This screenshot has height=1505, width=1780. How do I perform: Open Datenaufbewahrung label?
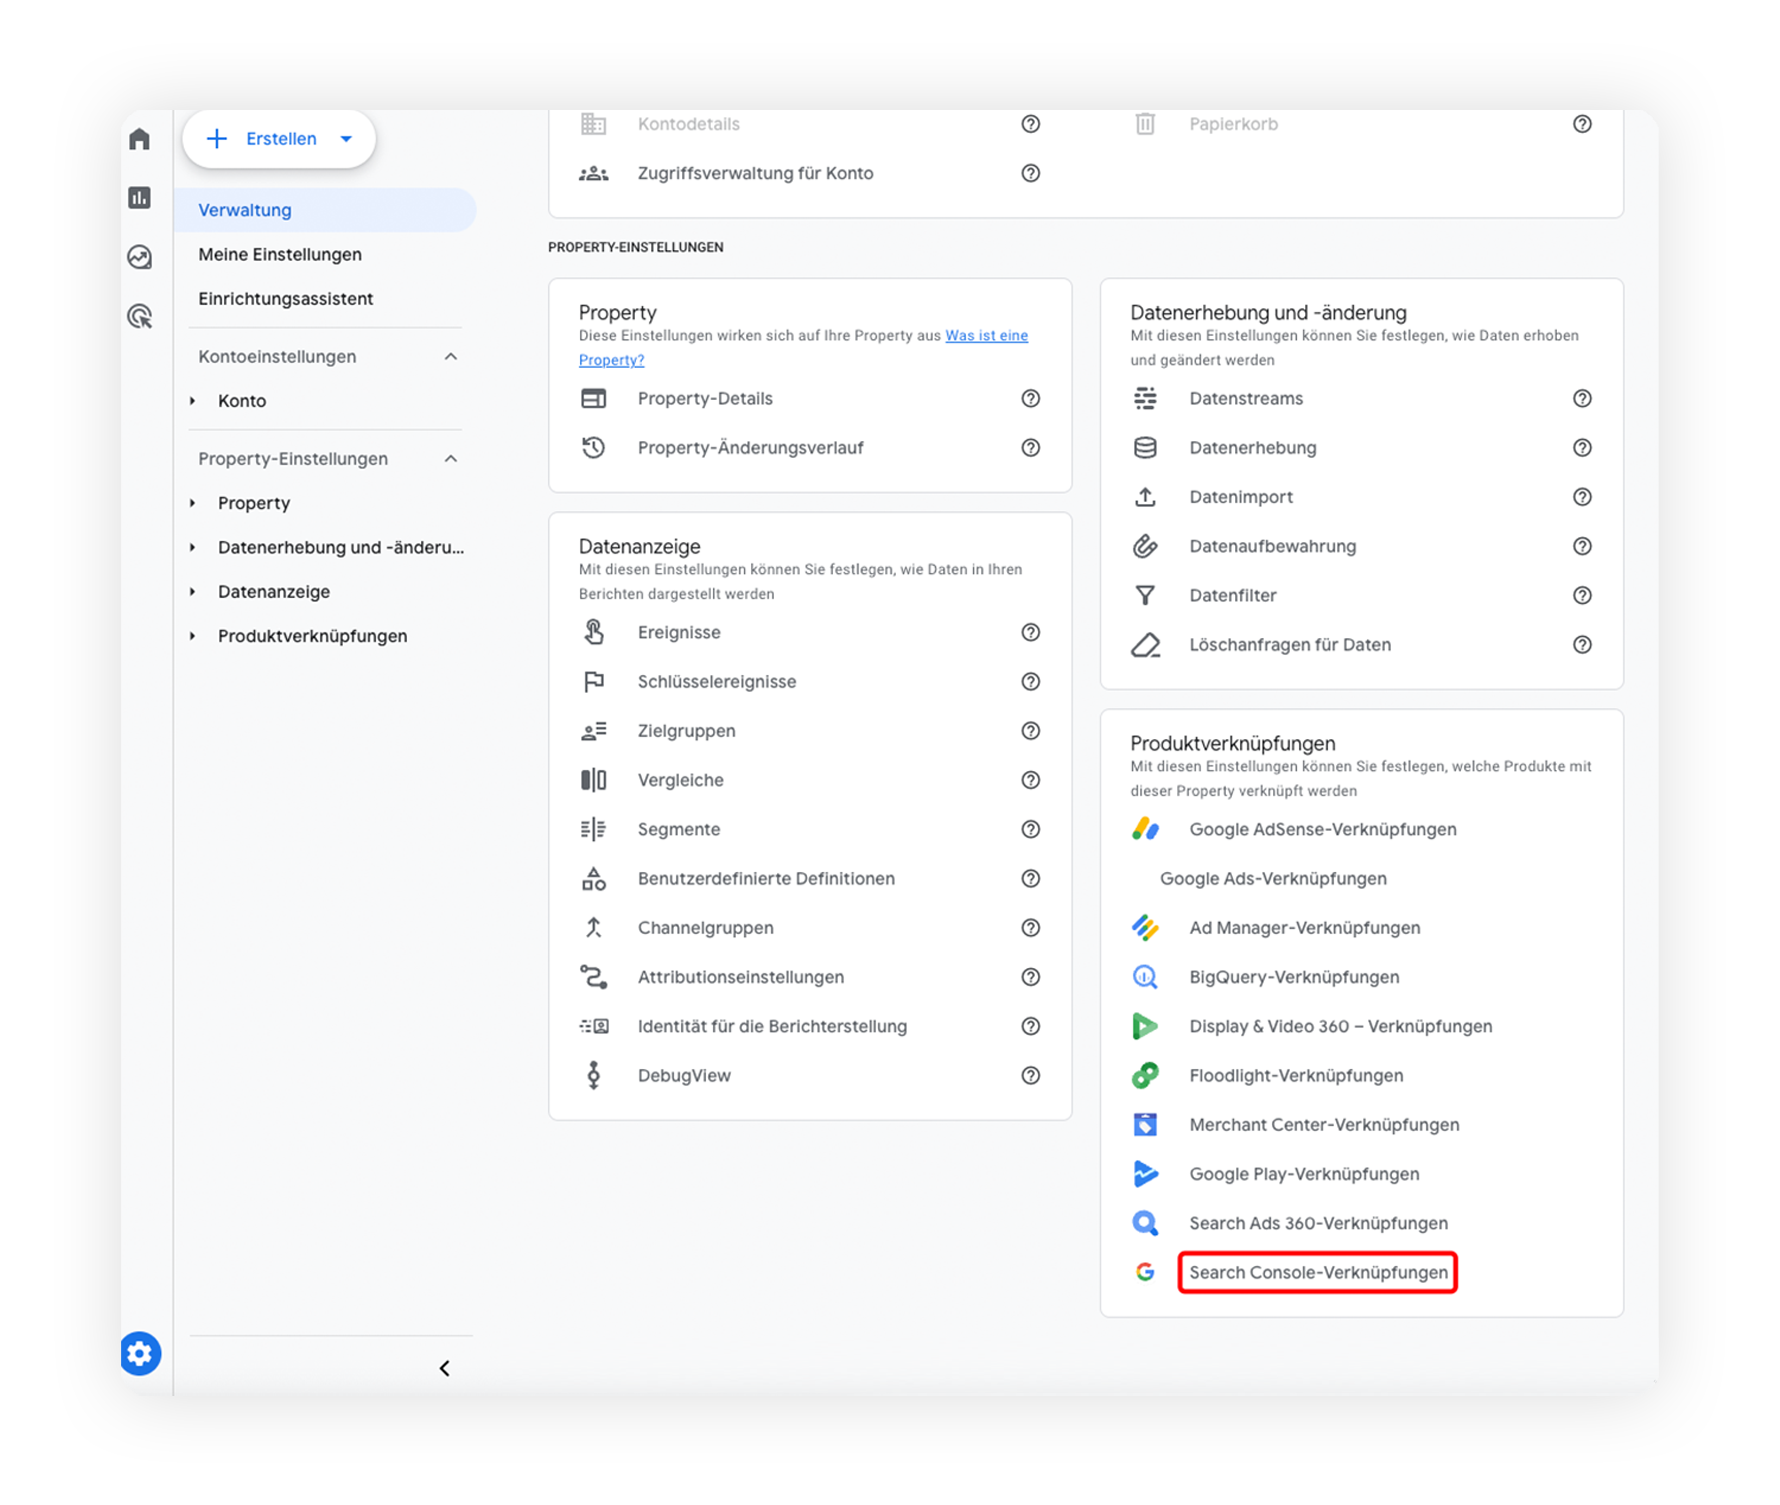[1273, 546]
